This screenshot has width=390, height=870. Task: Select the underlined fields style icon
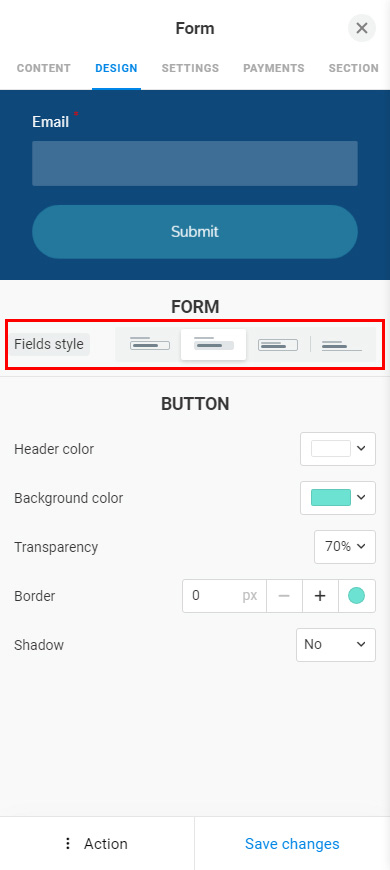pos(342,344)
